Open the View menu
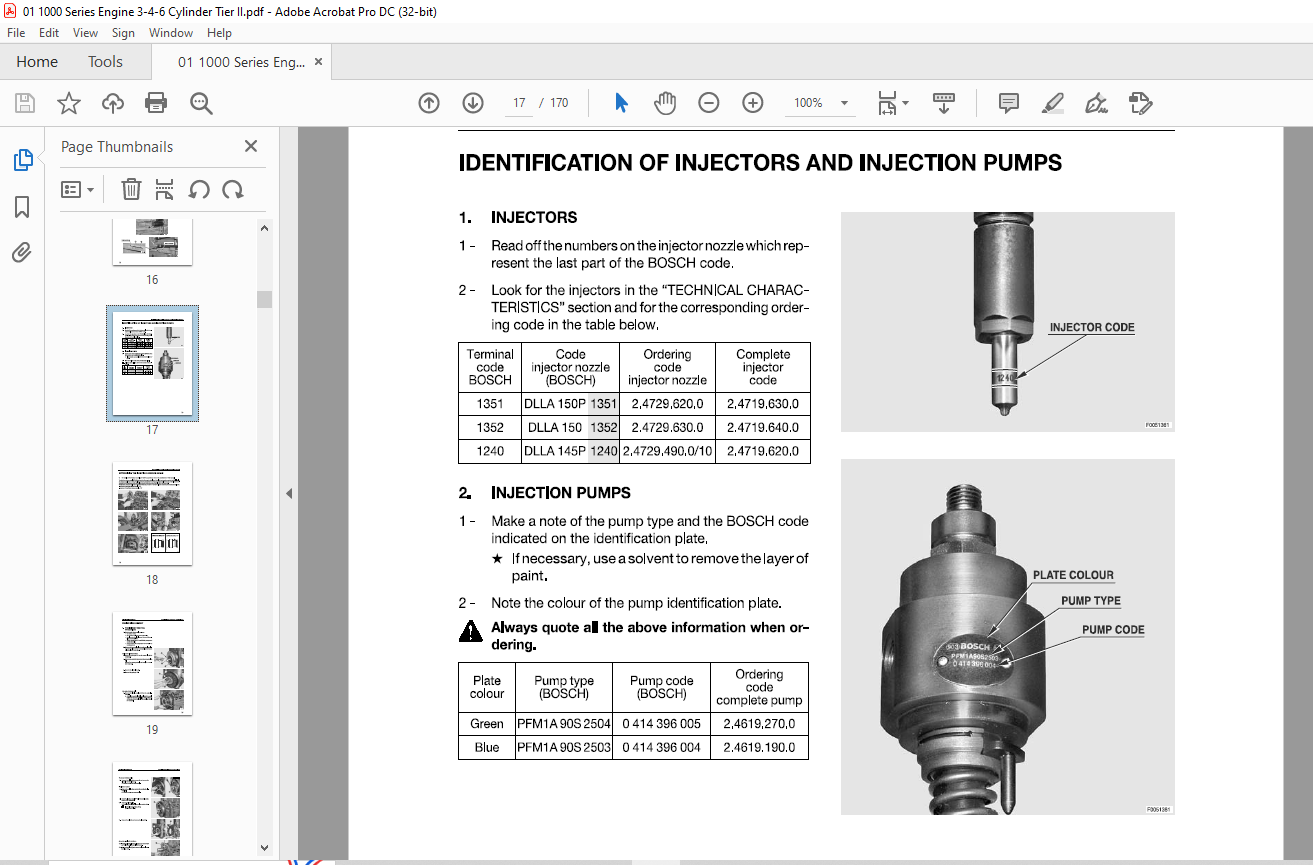1313x865 pixels. [x=86, y=33]
